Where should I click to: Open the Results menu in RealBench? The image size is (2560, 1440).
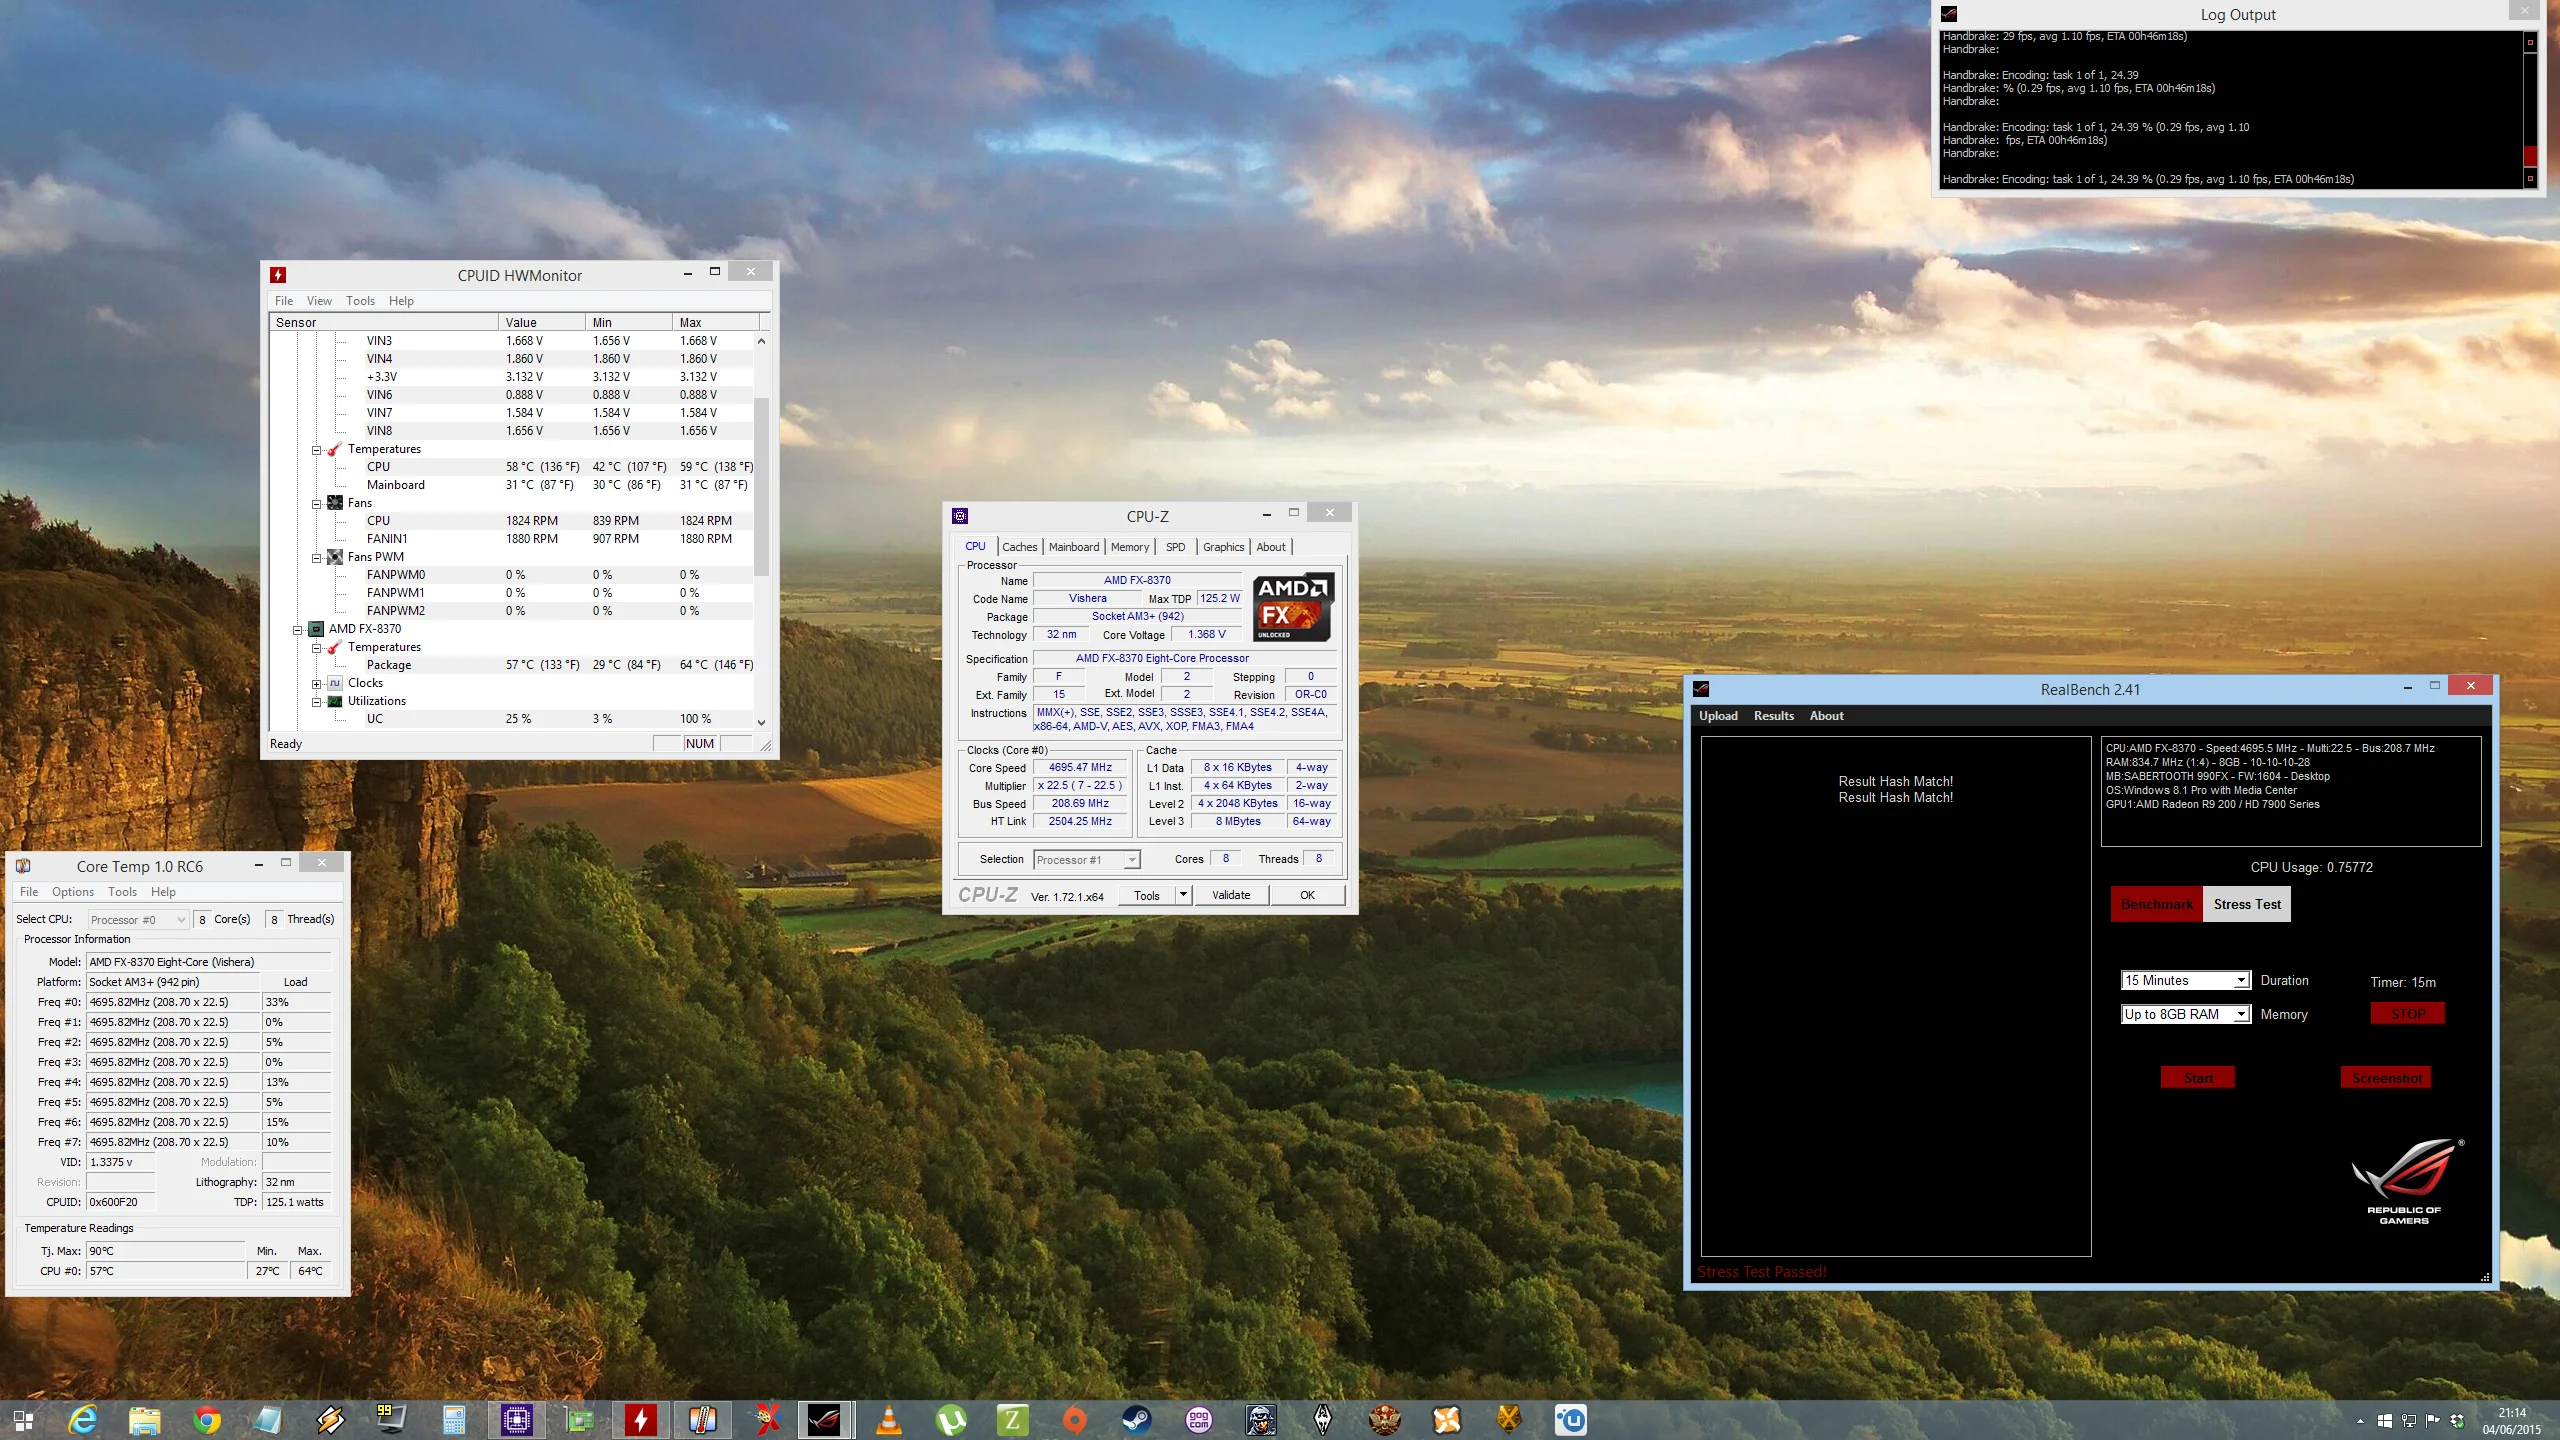click(x=1773, y=716)
